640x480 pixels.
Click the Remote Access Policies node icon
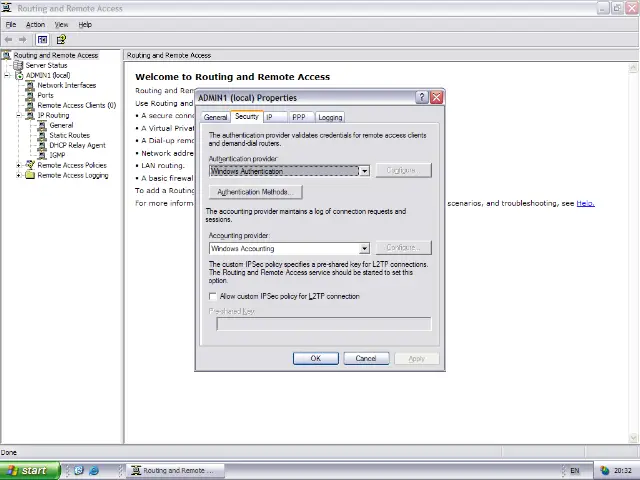click(30, 165)
